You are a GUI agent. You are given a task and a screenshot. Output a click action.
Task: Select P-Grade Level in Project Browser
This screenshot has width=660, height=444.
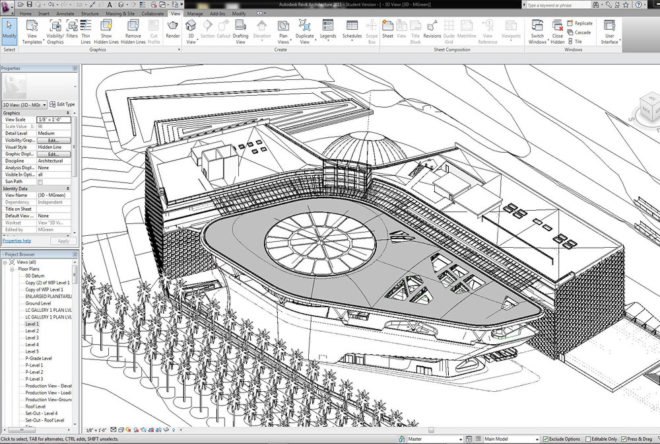[38, 359]
